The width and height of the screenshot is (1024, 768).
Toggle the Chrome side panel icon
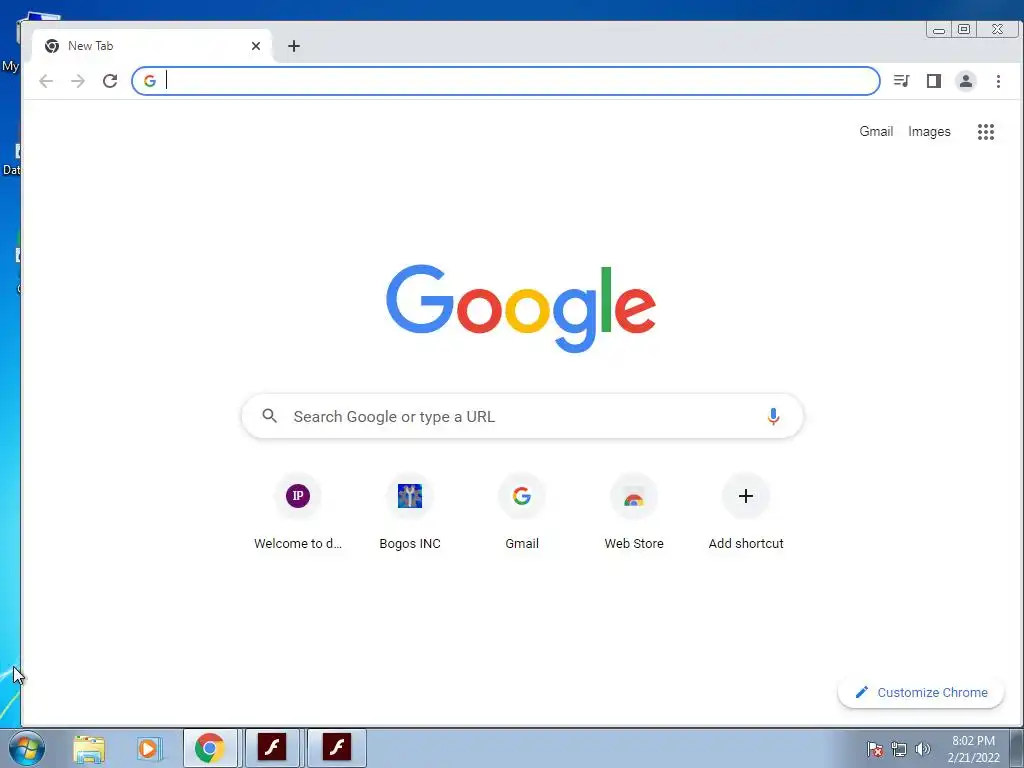pos(934,81)
